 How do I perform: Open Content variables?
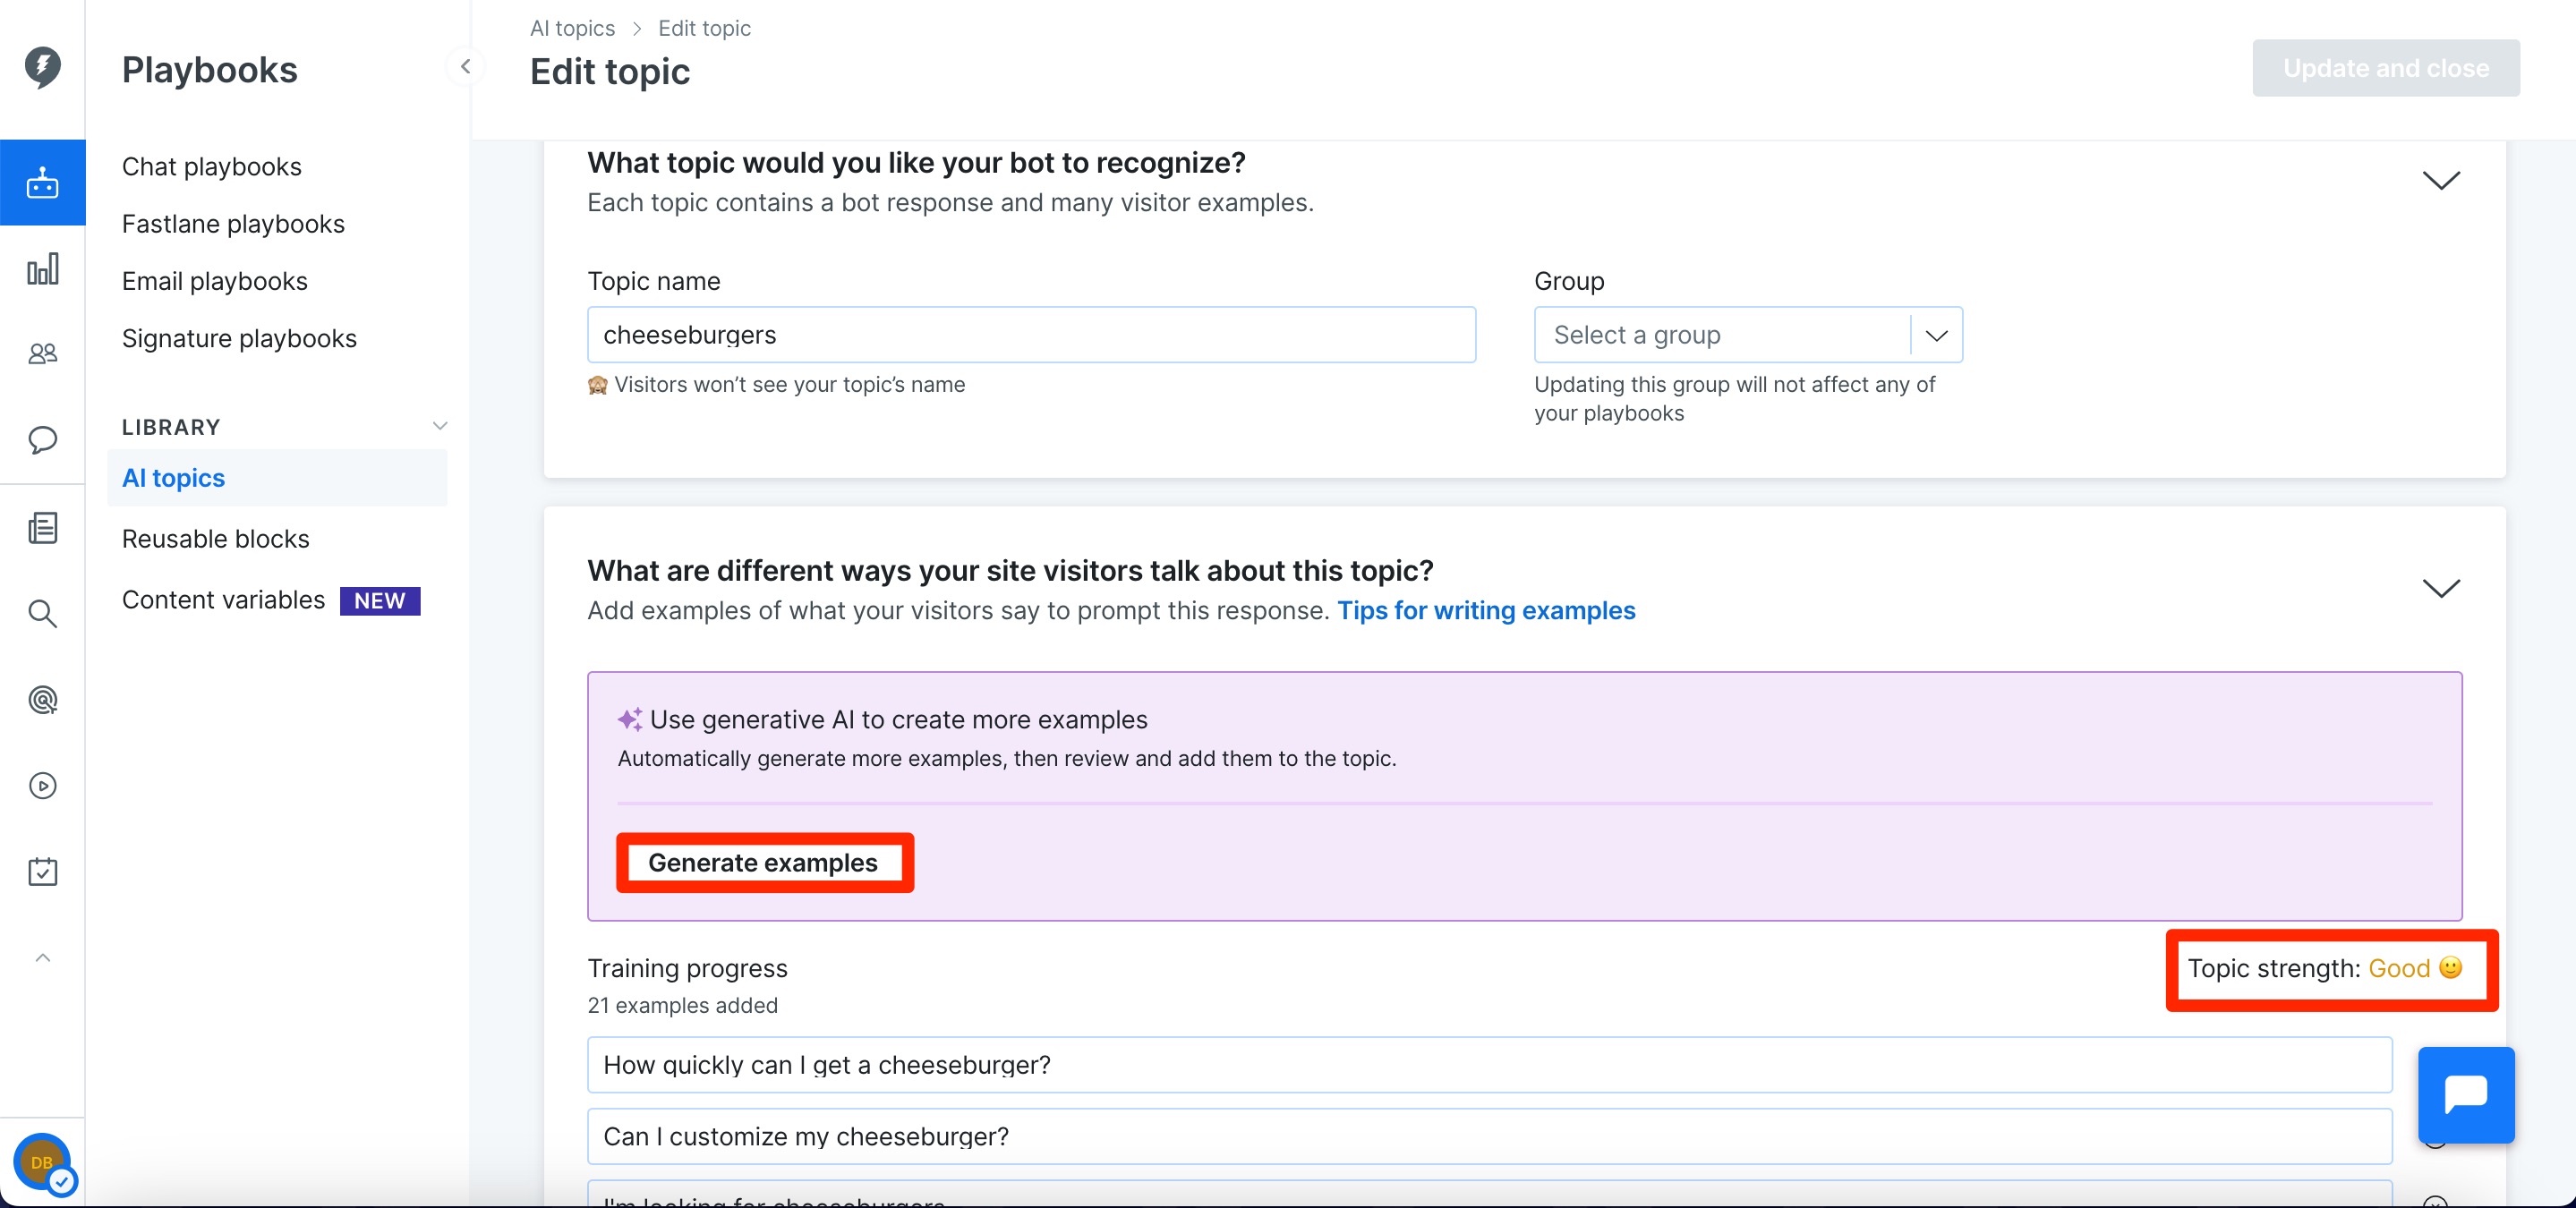coord(223,600)
